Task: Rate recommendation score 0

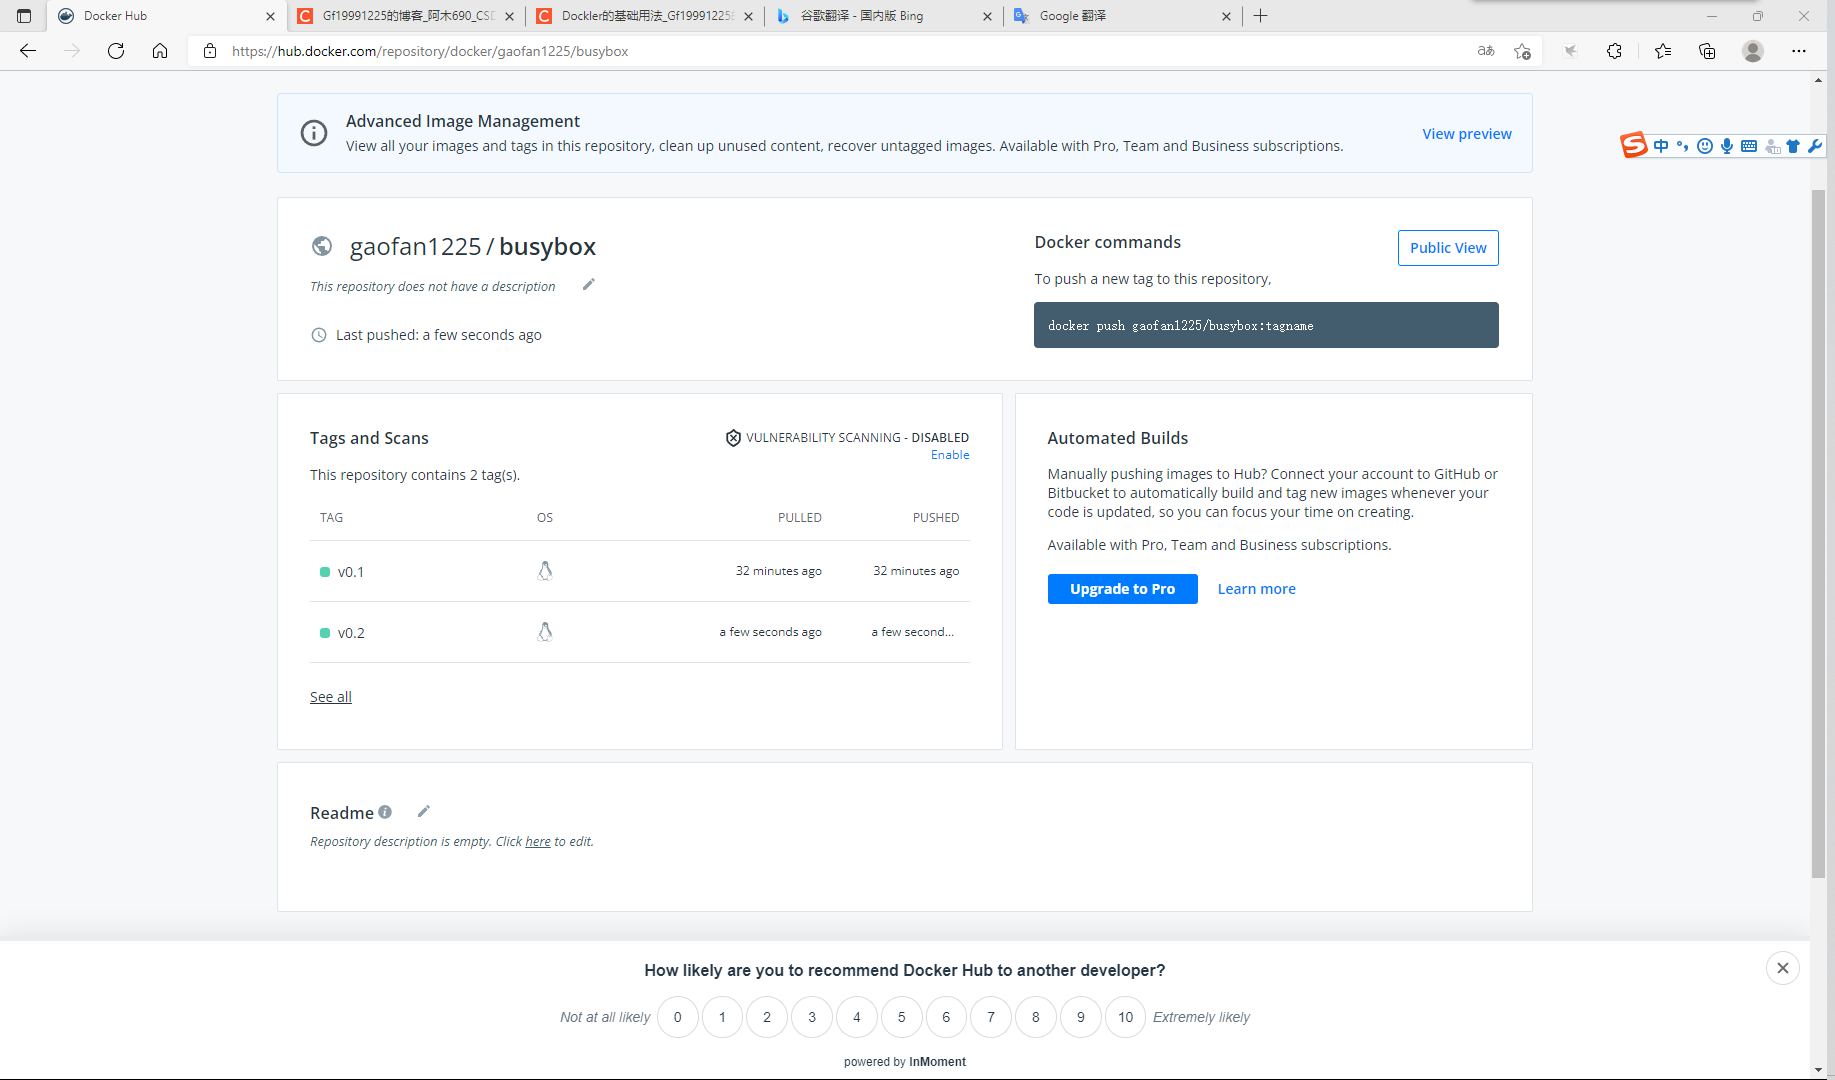Action: [x=678, y=1017]
